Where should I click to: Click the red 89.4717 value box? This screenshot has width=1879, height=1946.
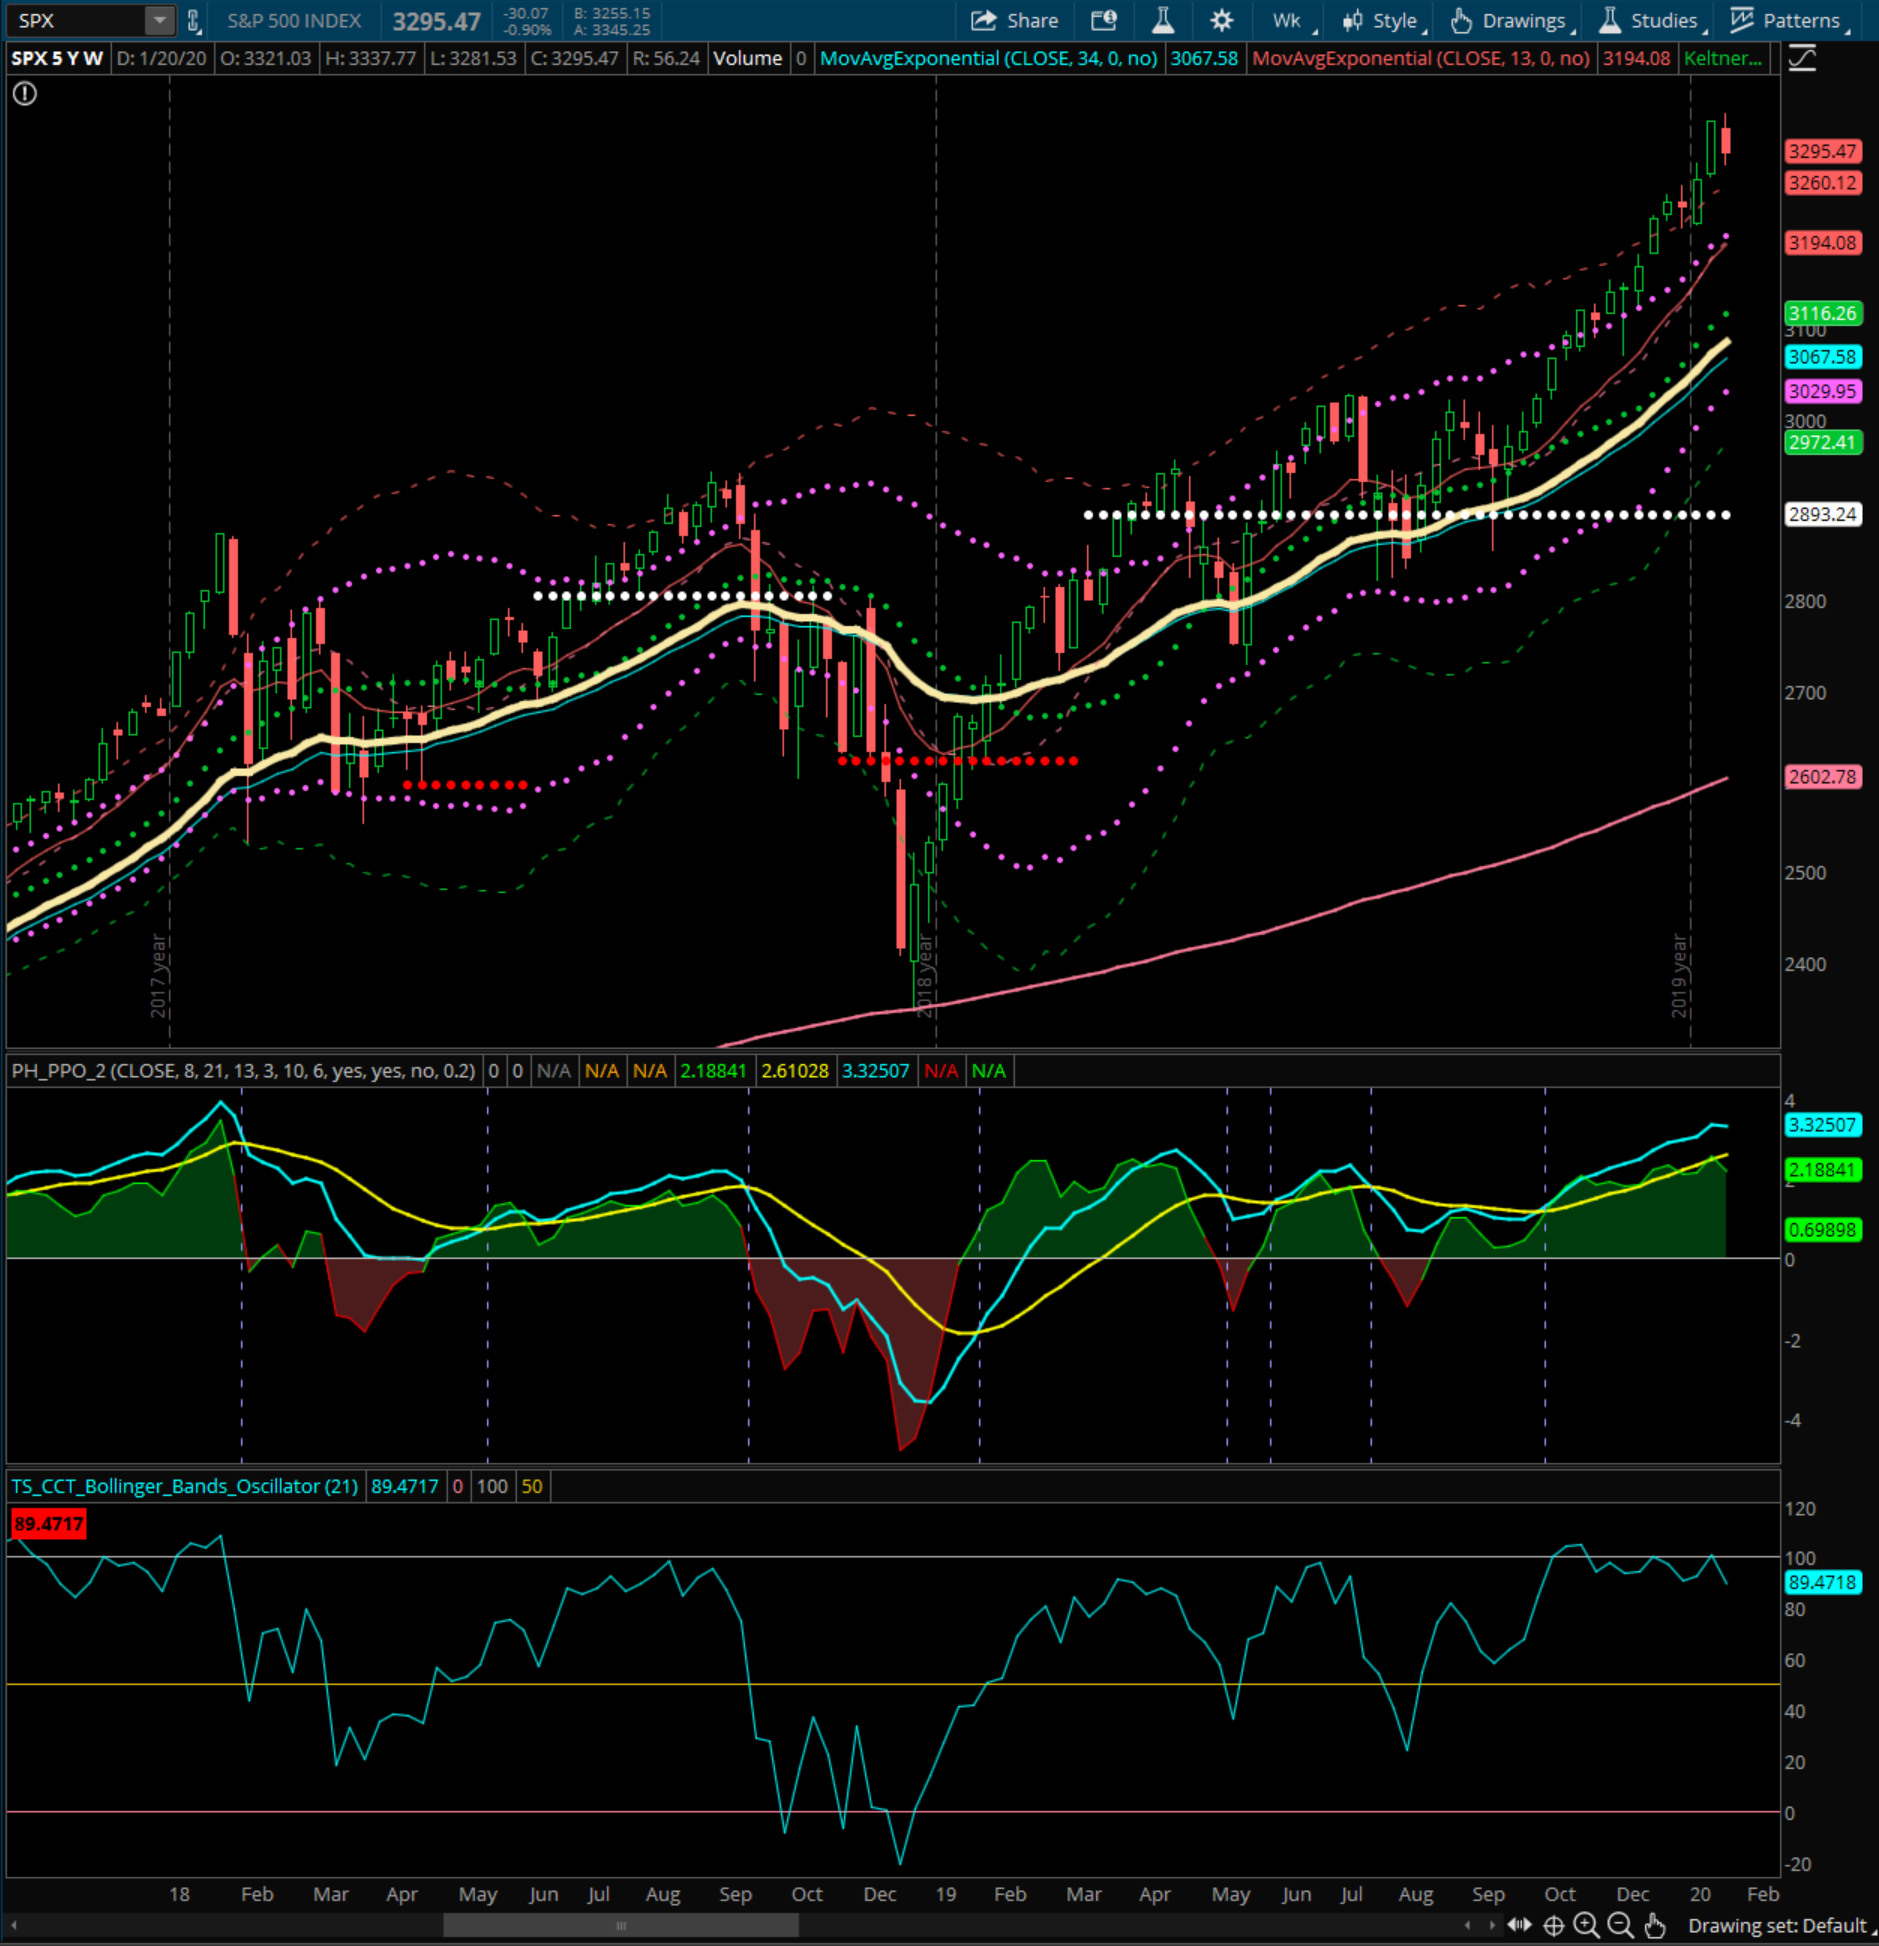pos(48,1524)
